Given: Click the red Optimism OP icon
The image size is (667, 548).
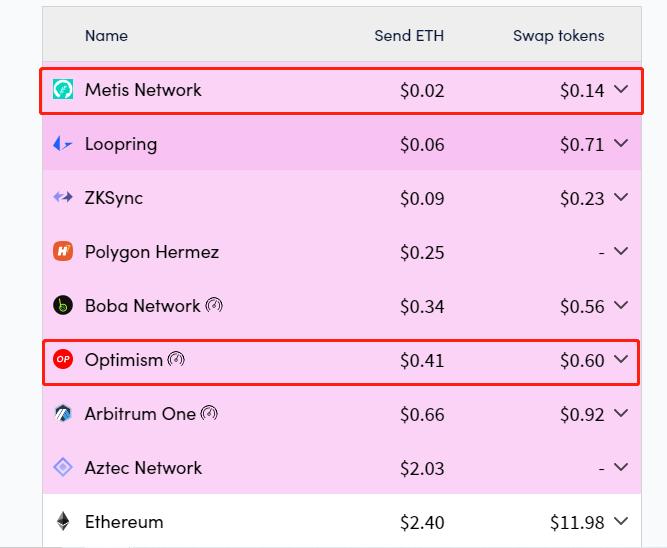Looking at the screenshot, I should click(63, 360).
